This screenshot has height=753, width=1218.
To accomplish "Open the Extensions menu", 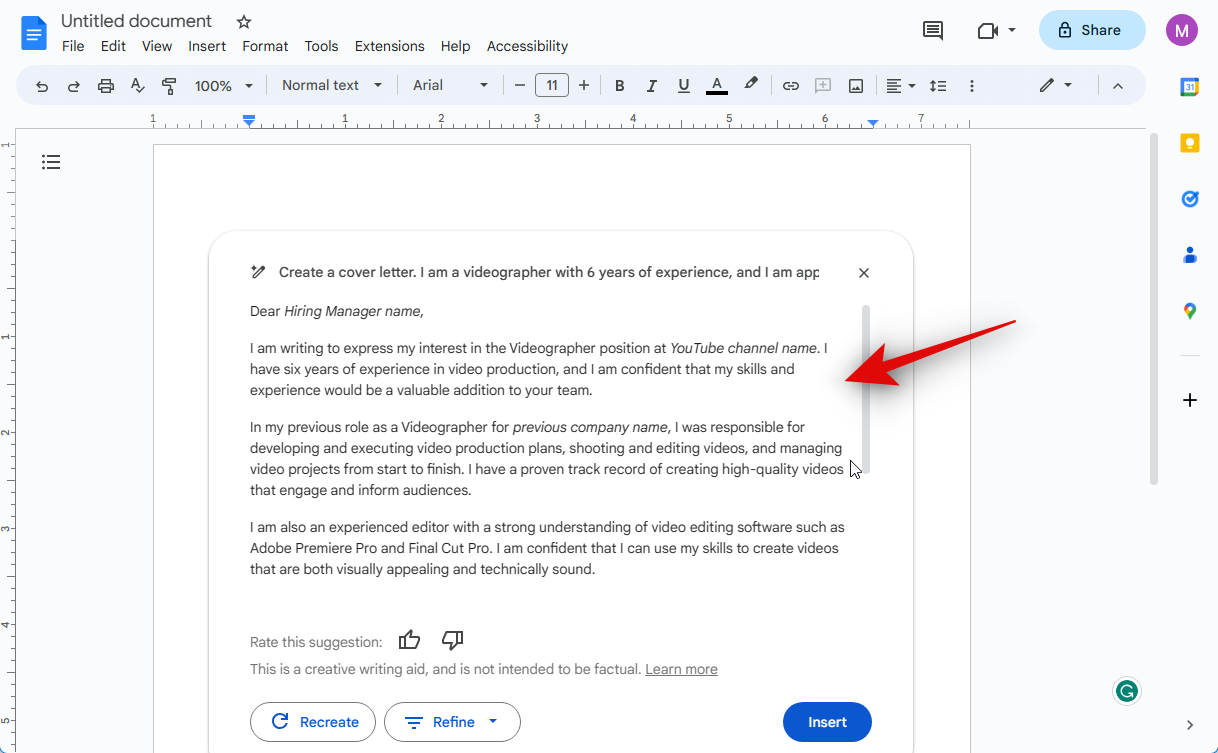I will [x=389, y=46].
